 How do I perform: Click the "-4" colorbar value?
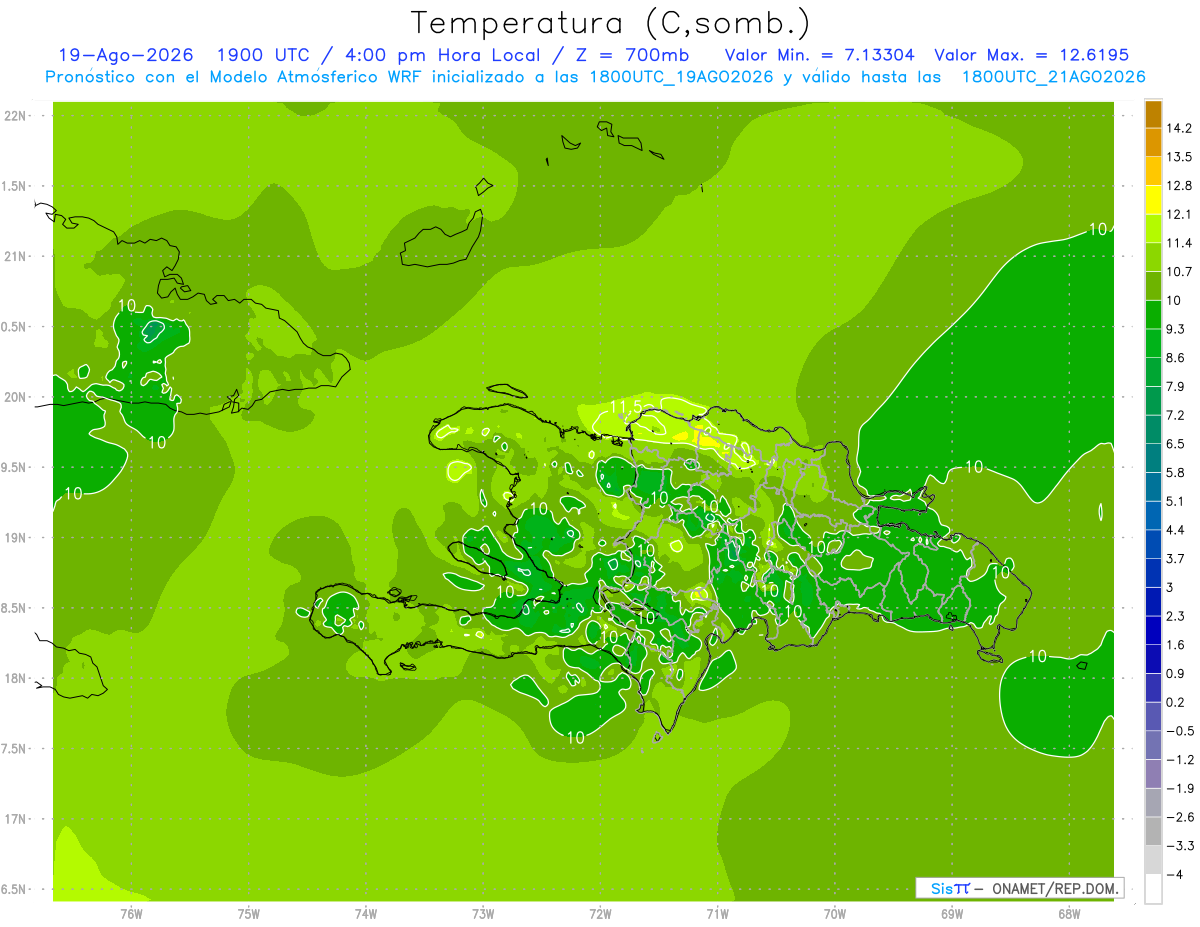point(1175,874)
